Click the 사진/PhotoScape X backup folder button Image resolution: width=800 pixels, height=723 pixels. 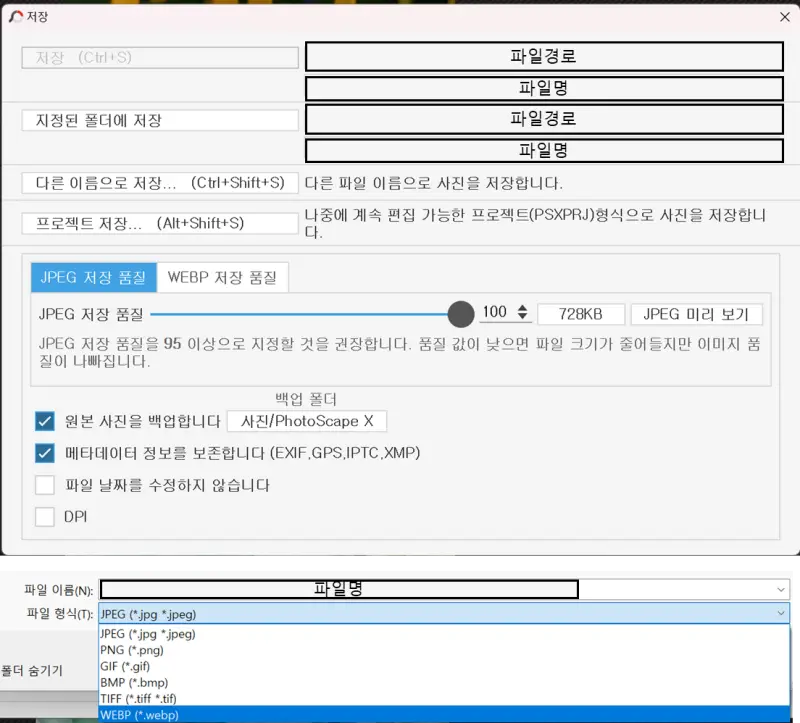point(307,421)
